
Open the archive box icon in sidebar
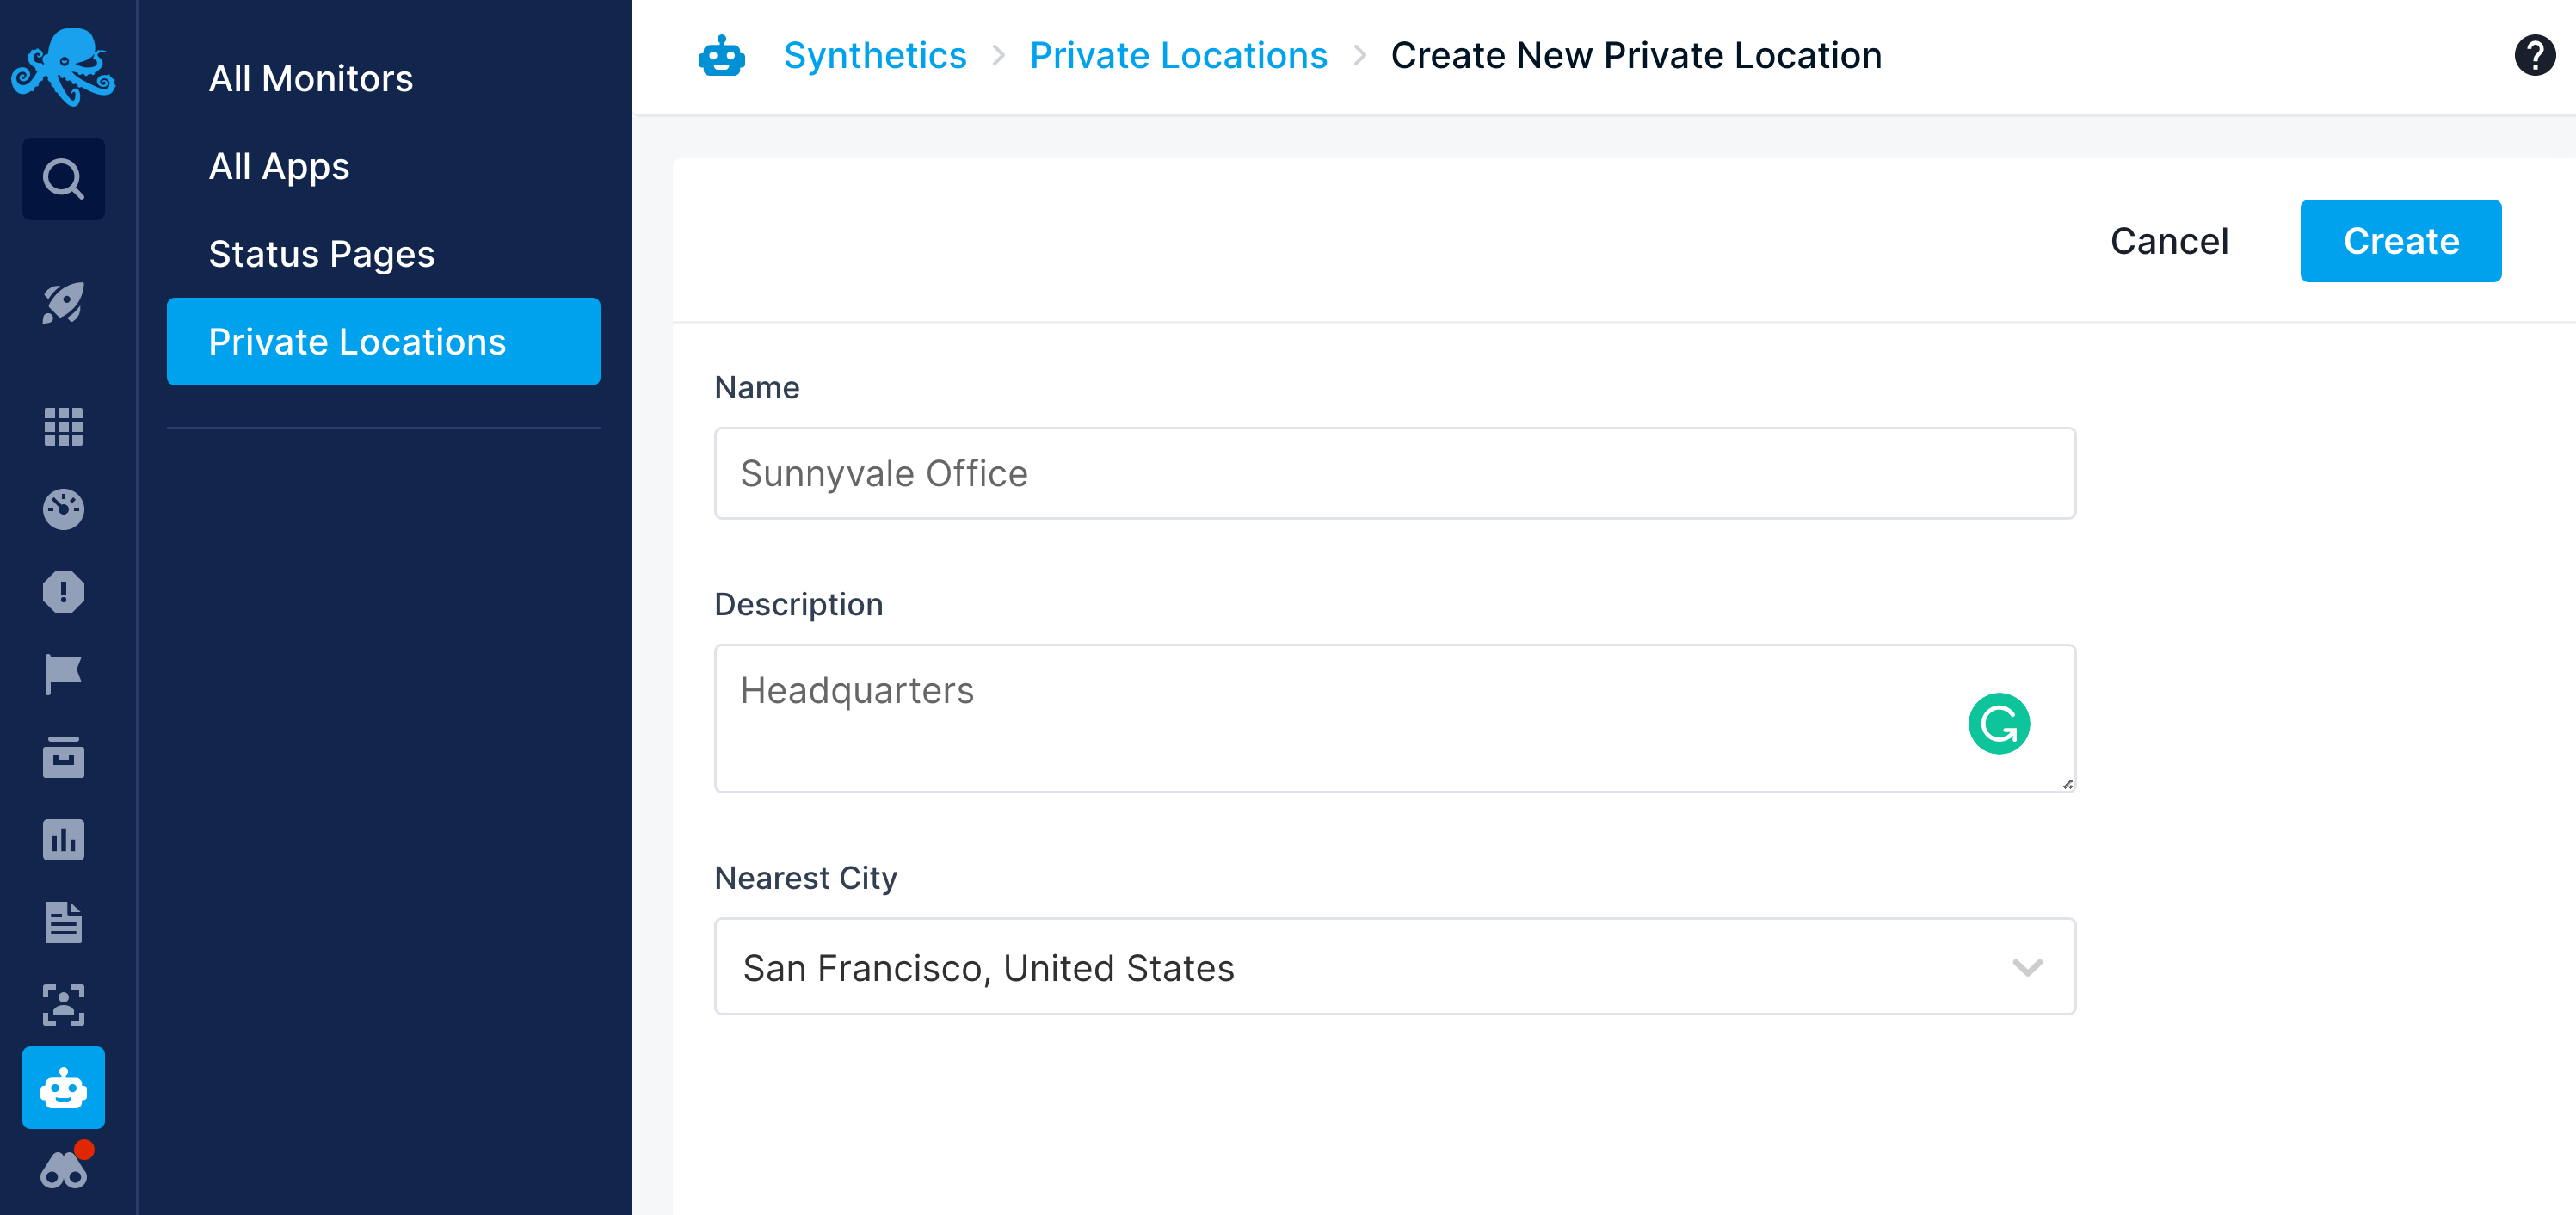(63, 757)
